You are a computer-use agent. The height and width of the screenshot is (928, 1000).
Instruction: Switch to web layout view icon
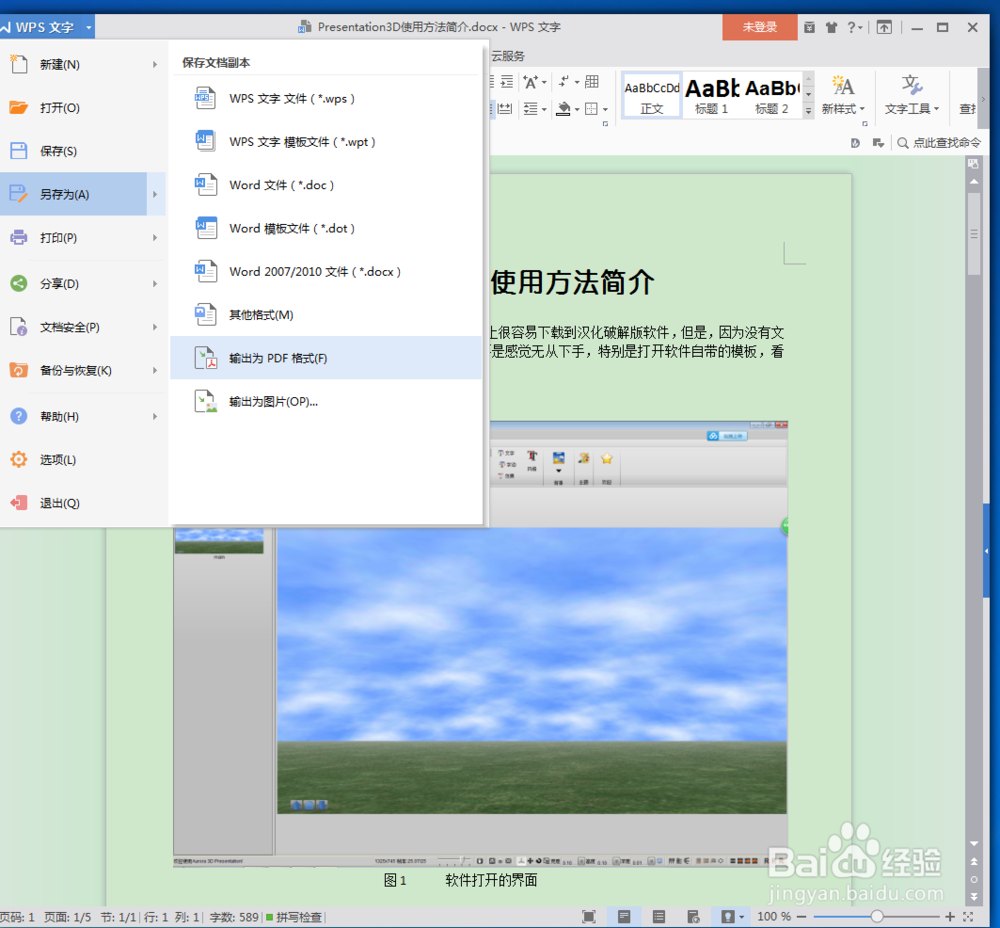[693, 917]
